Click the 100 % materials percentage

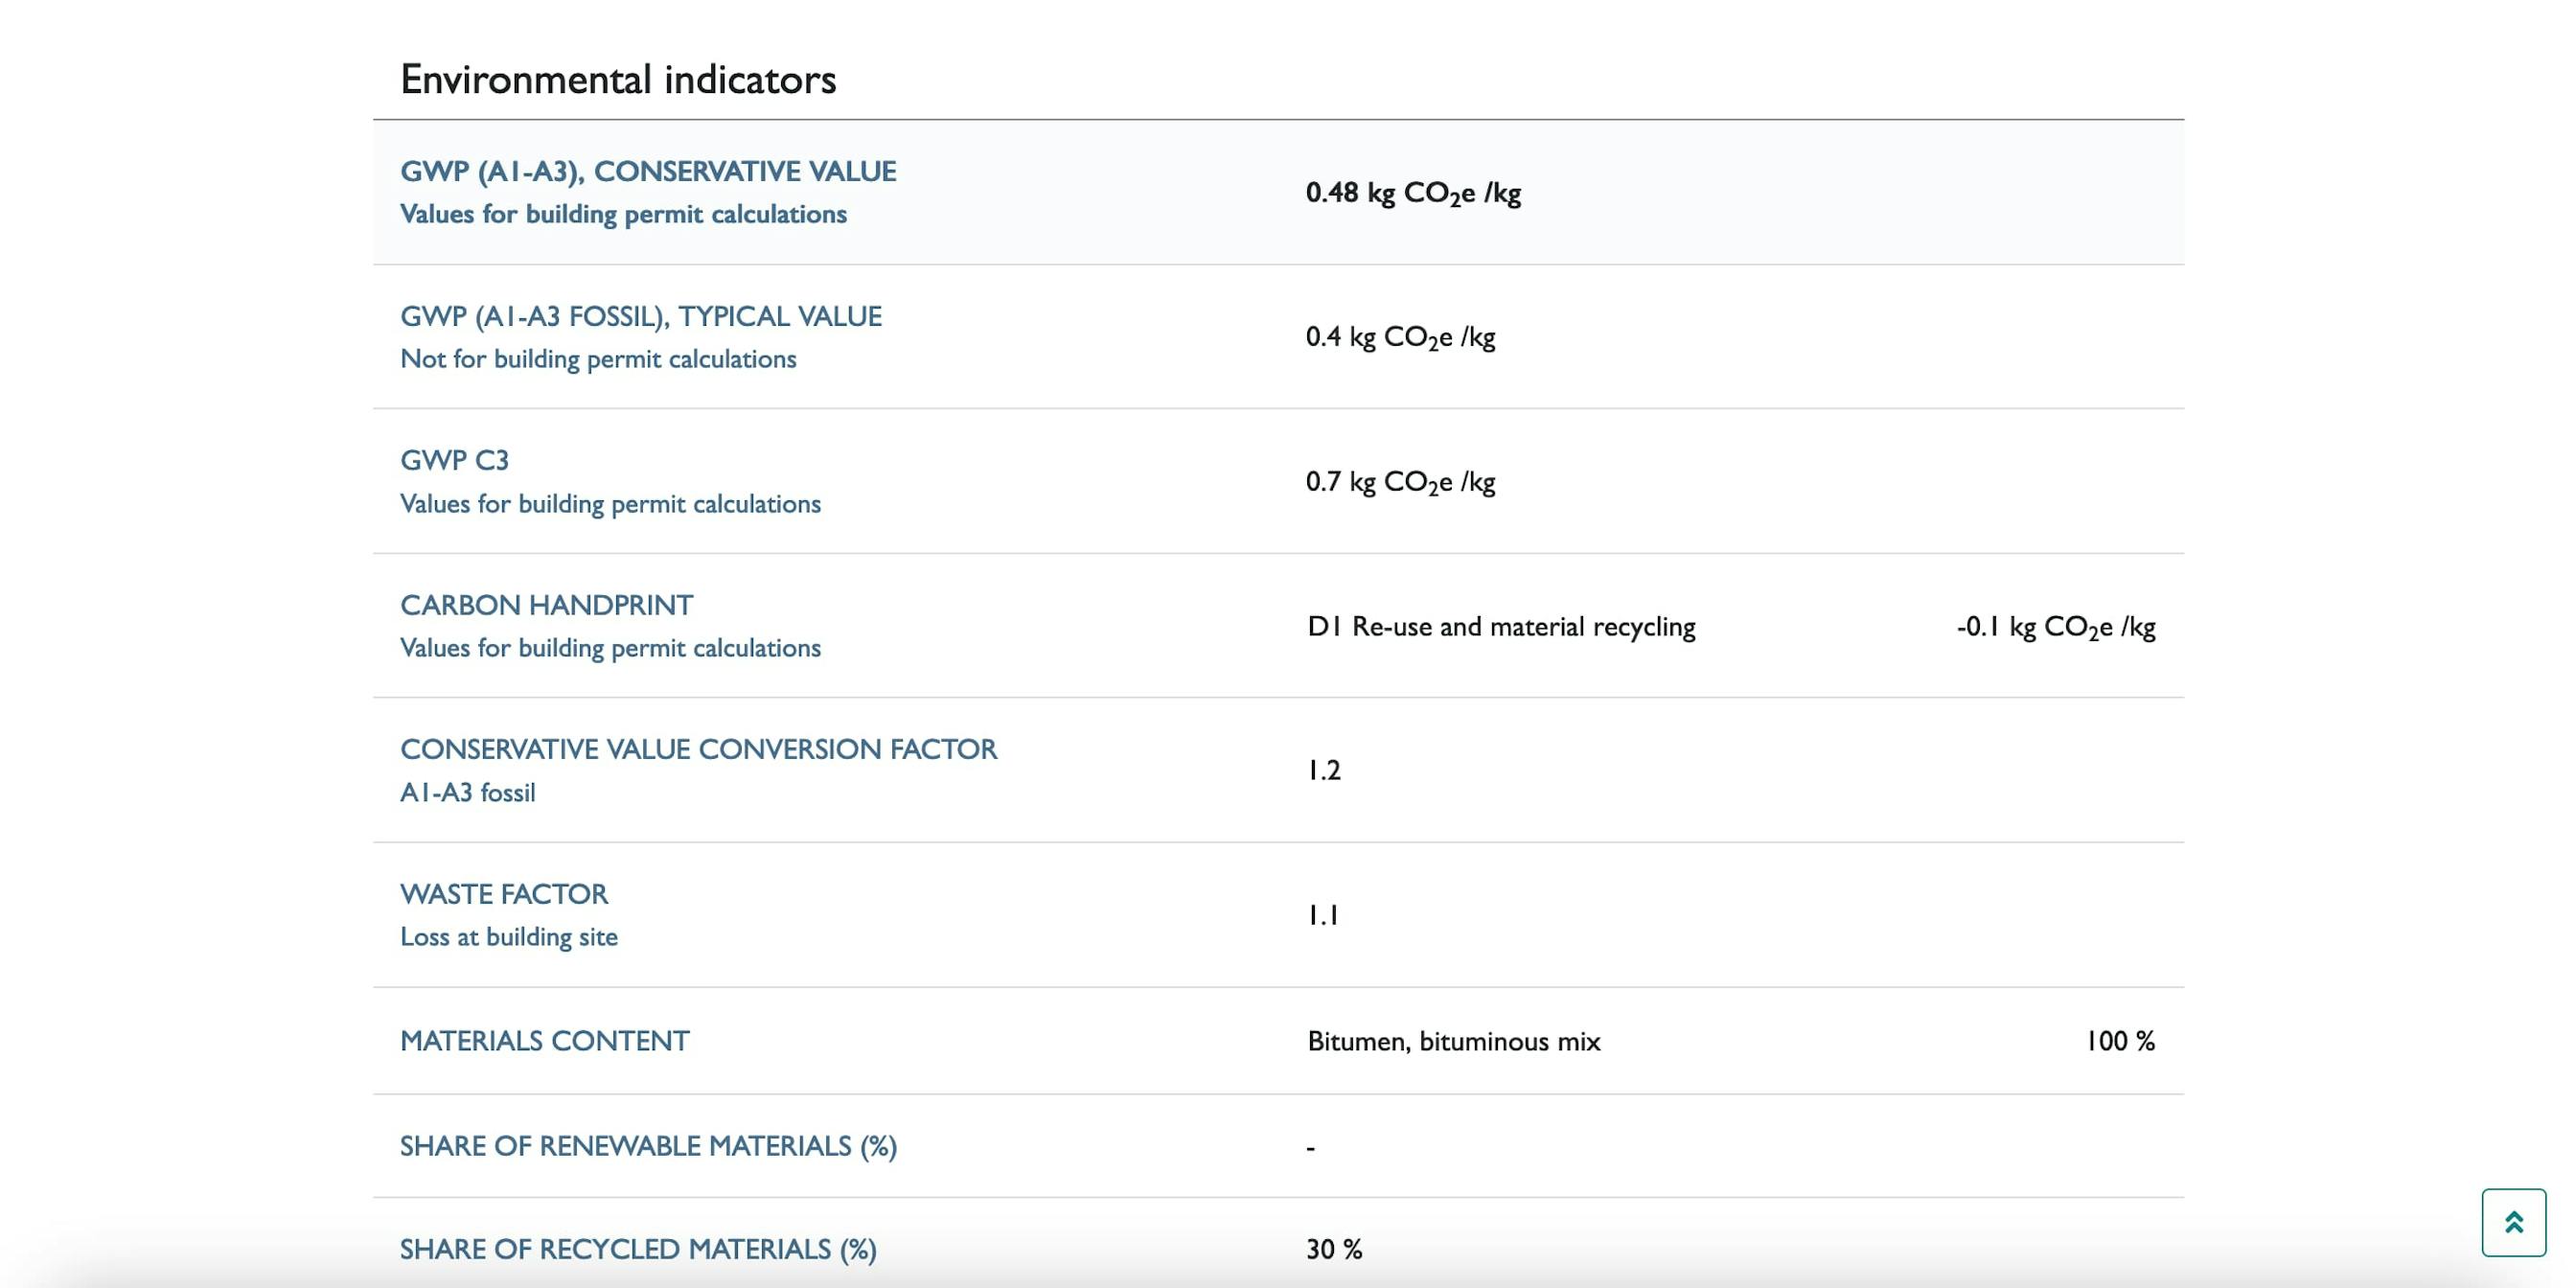[x=2119, y=1041]
